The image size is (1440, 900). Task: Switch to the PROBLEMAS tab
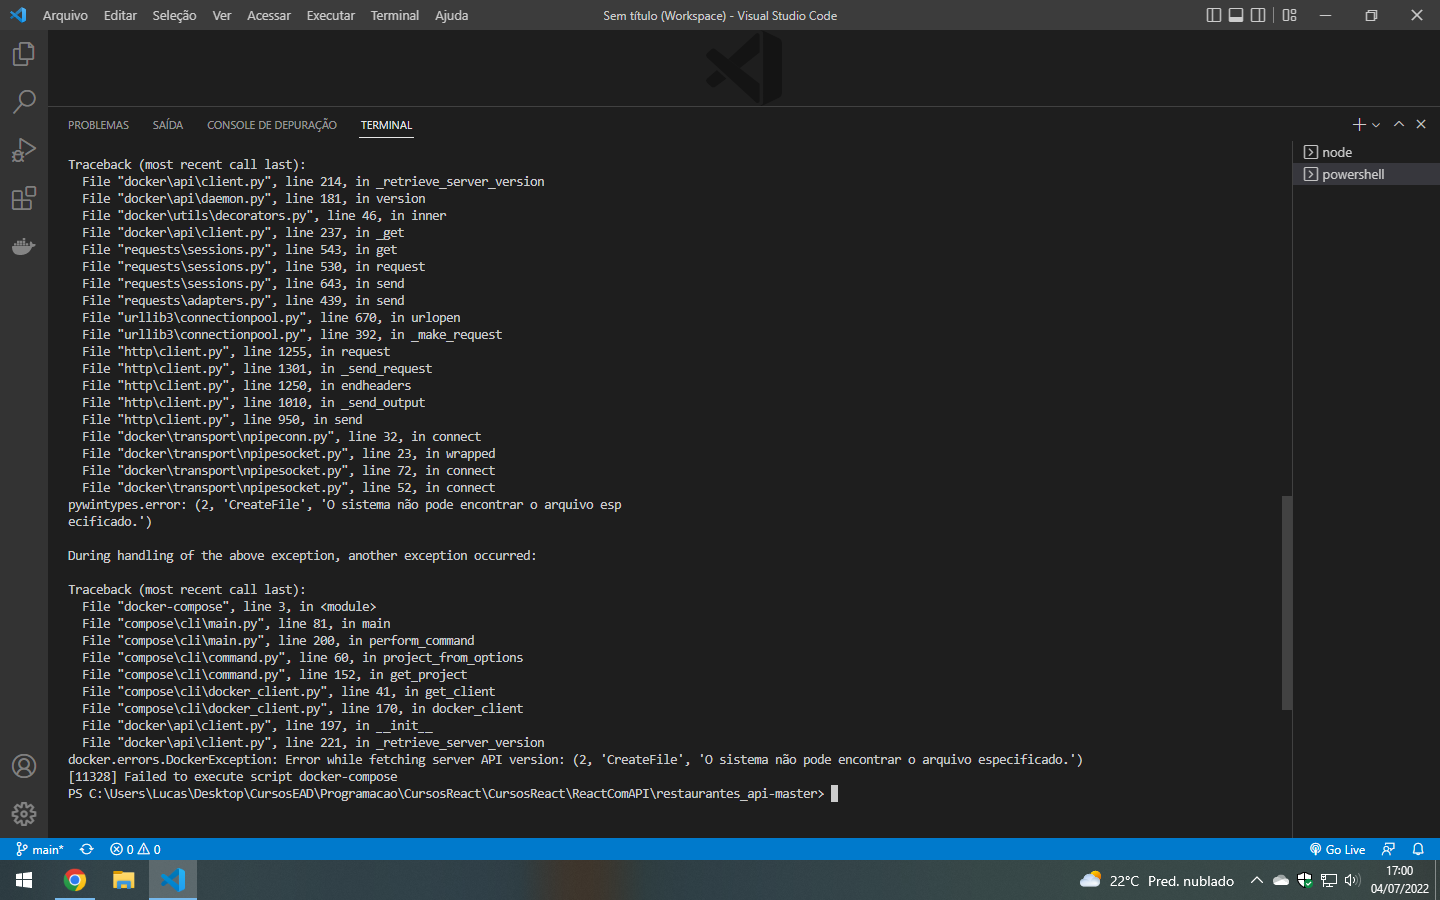pos(98,125)
